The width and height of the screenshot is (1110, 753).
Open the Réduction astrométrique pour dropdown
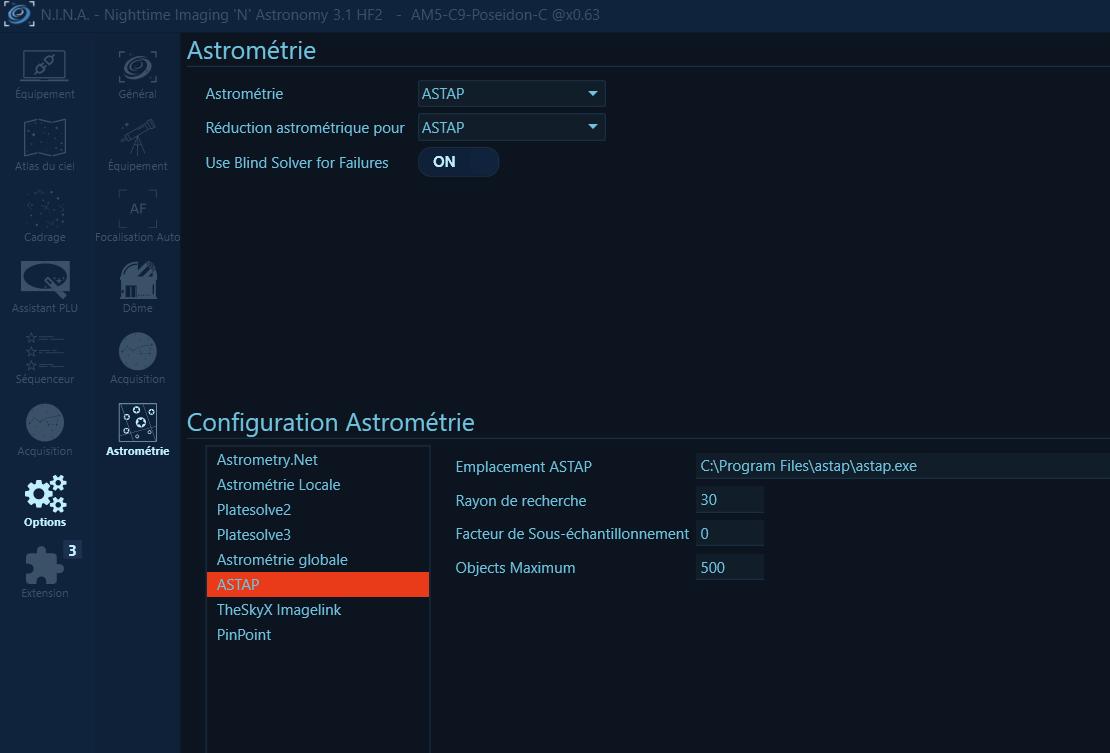(511, 128)
